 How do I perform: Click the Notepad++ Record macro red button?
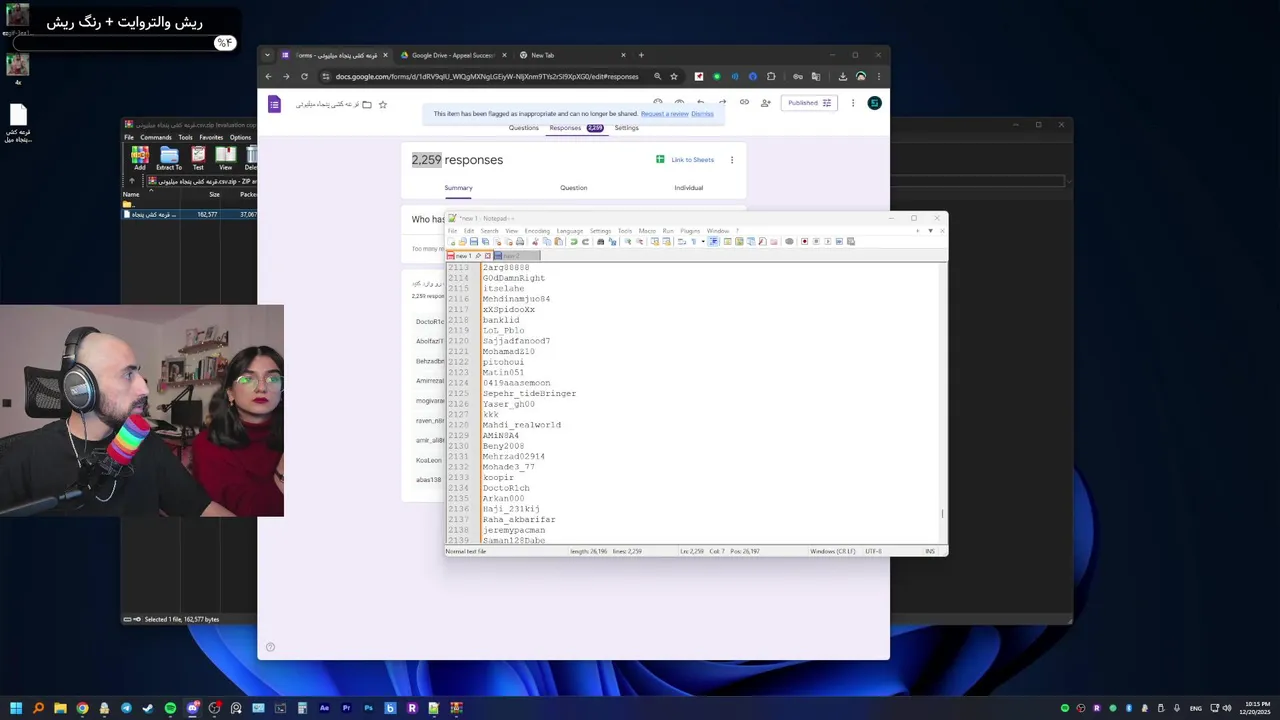pyautogui.click(x=805, y=241)
